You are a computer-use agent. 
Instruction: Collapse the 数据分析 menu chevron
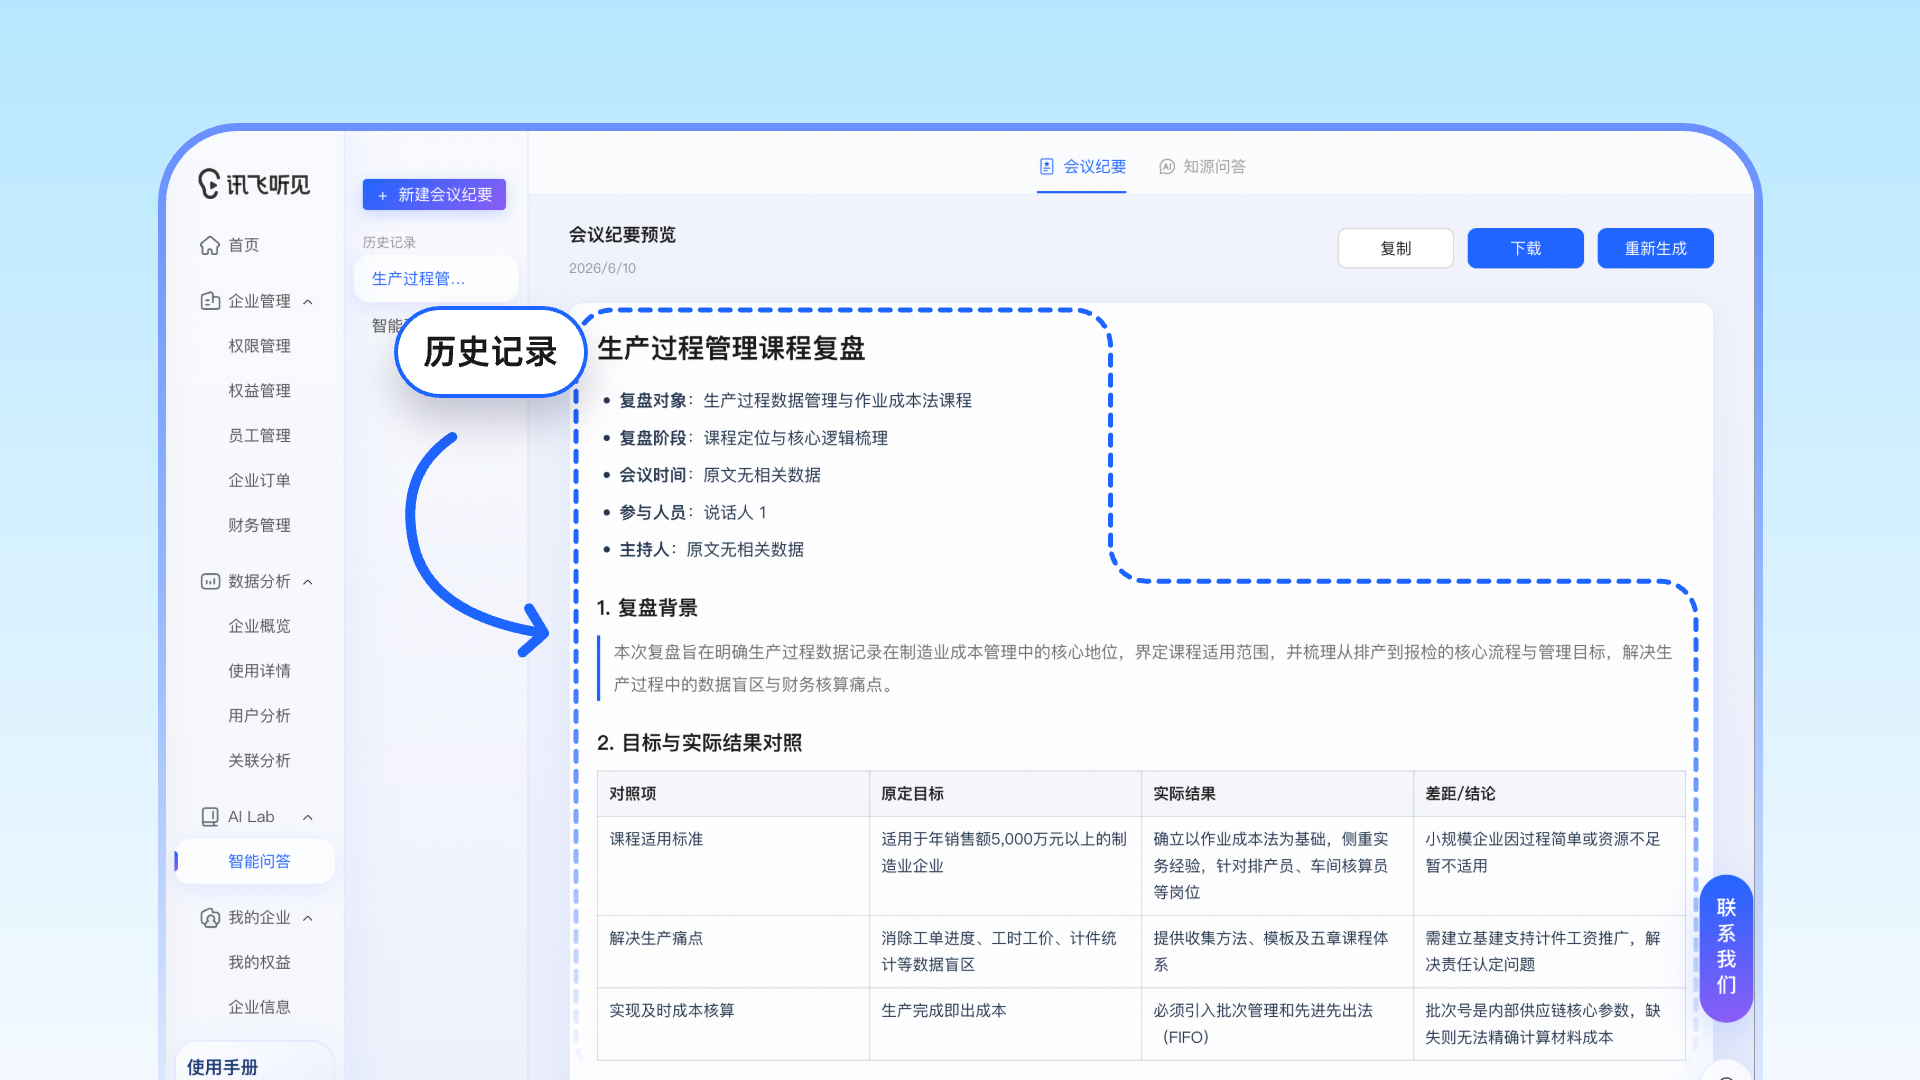tap(308, 582)
